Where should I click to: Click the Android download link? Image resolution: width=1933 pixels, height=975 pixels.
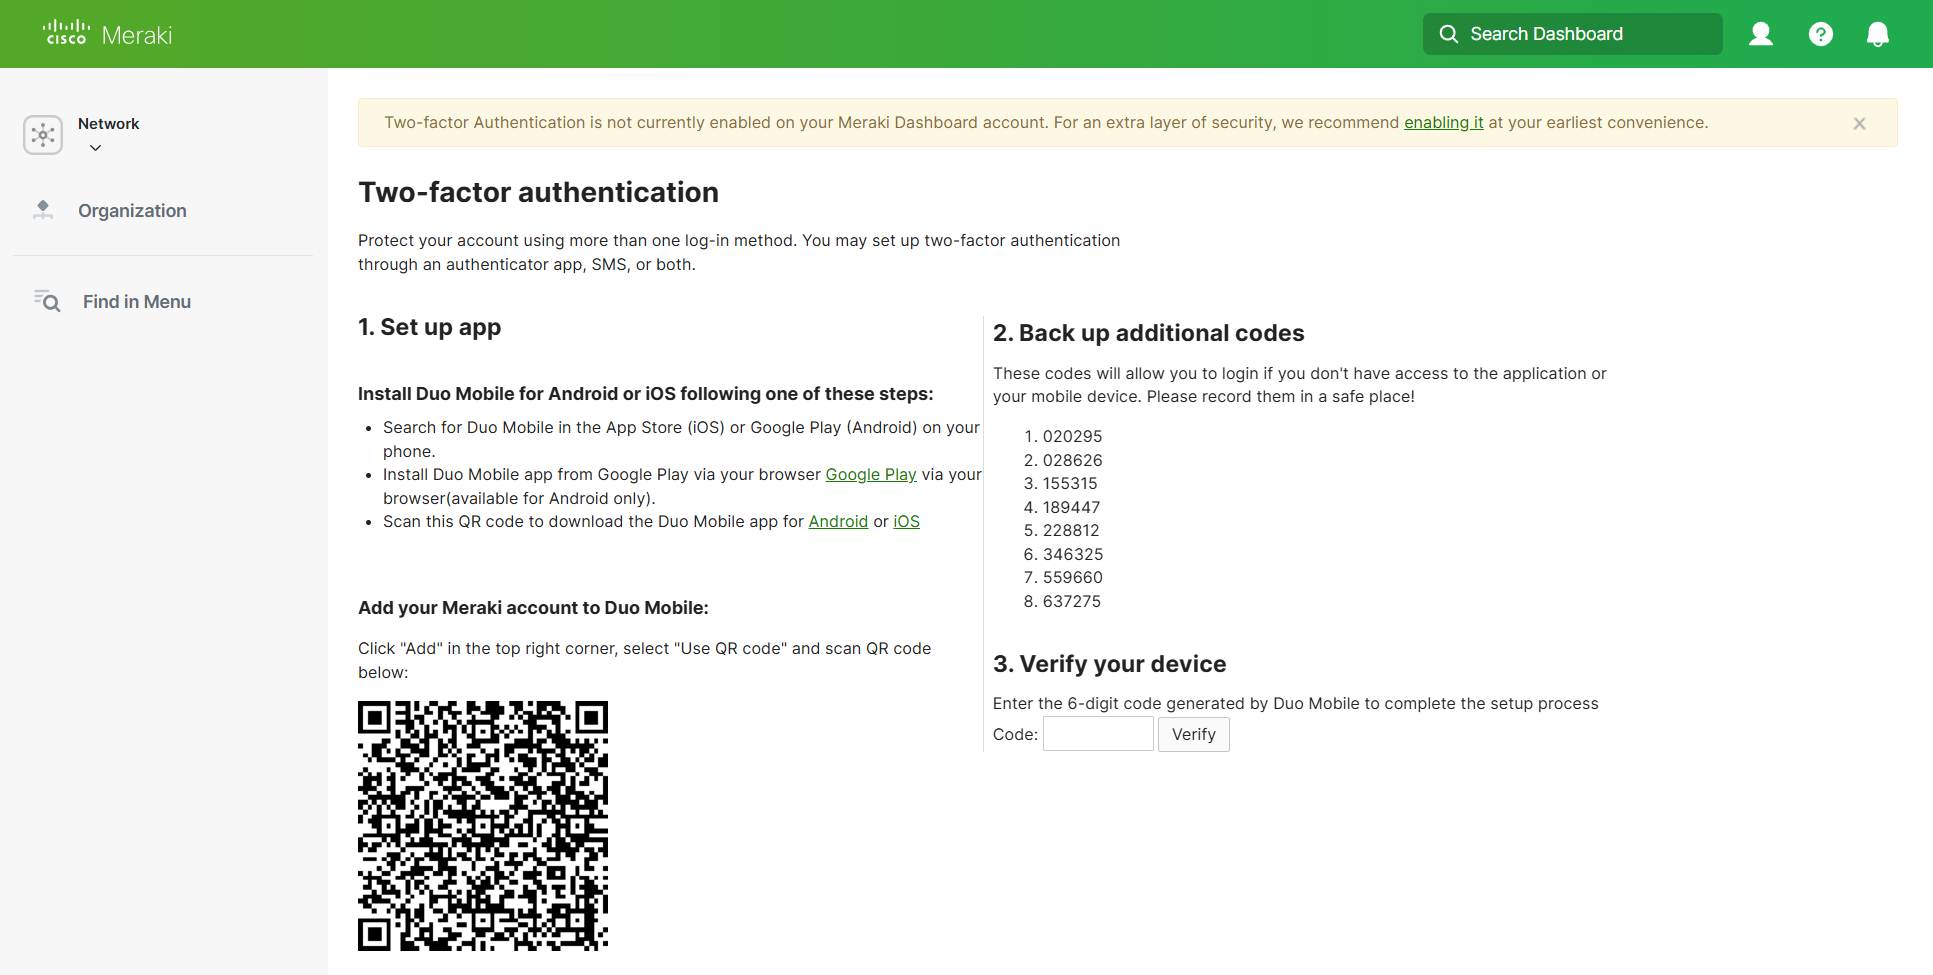point(837,522)
